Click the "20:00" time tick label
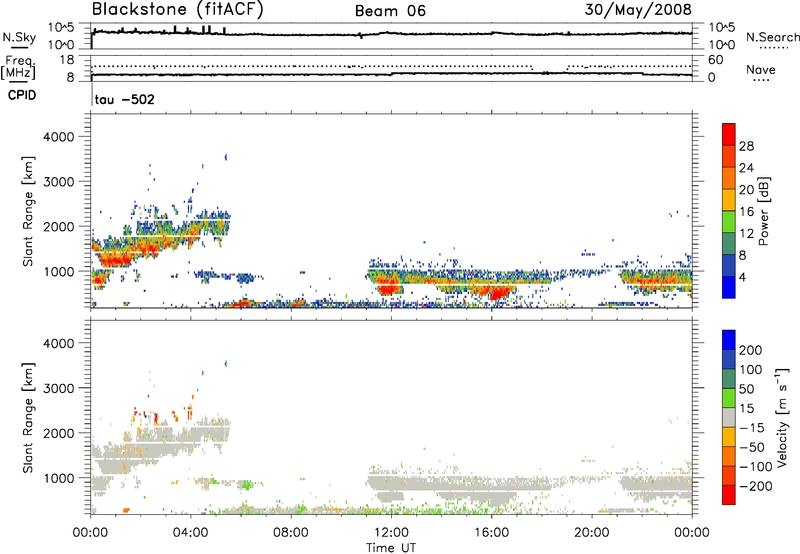Viewport: 800px width, 554px height. (592, 533)
